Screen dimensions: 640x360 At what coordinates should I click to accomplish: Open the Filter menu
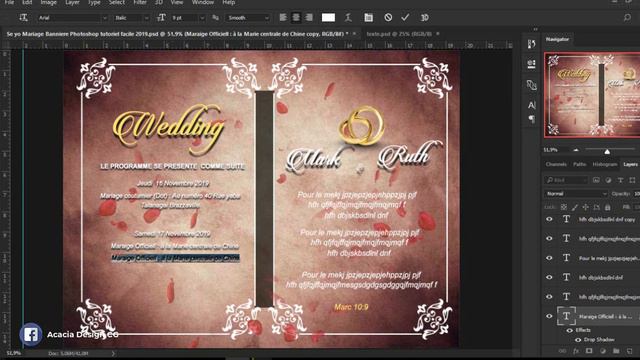click(x=140, y=2)
